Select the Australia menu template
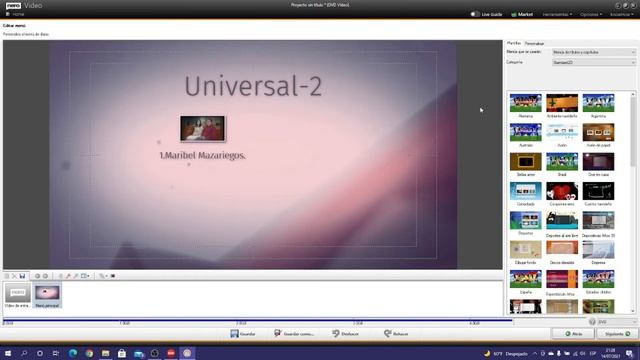This screenshot has width=640, height=360. 526,135
